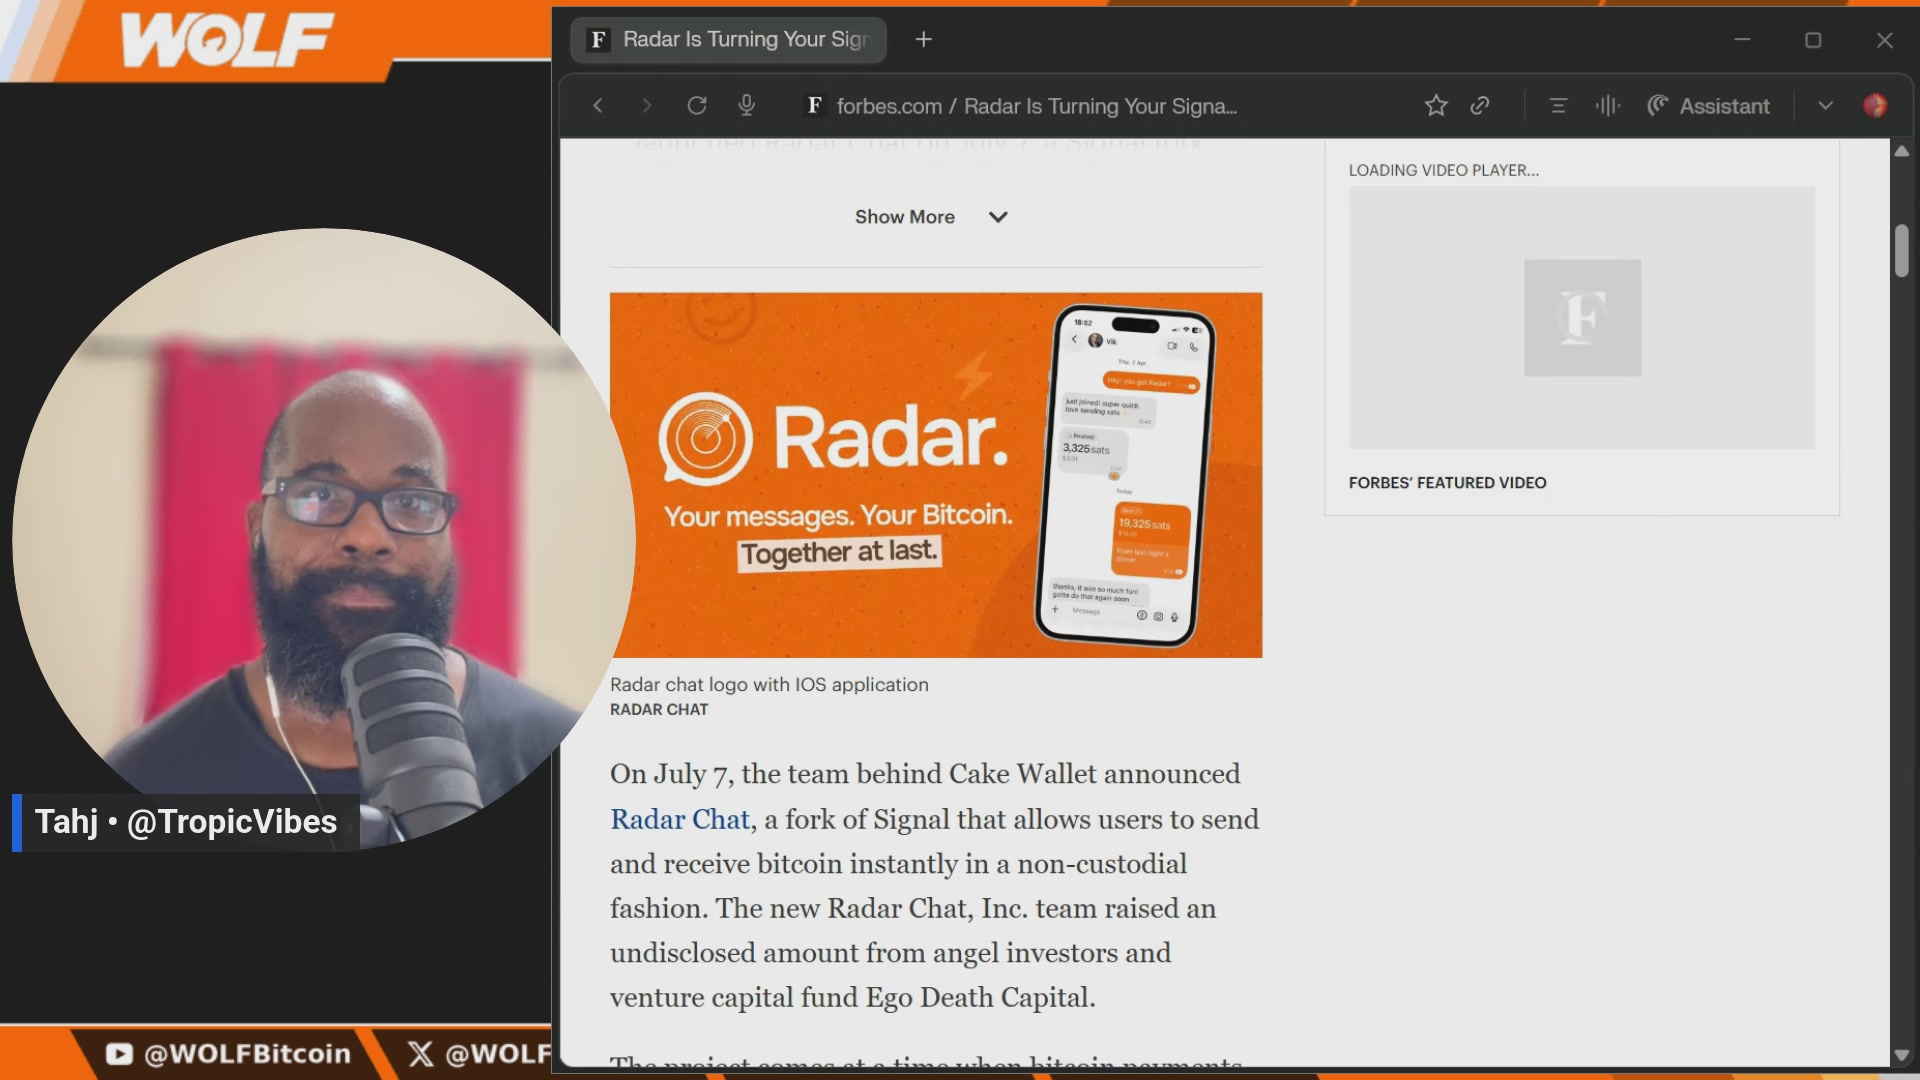Click the YouTube icon beside @WOLFBitcoin
Screen dimensions: 1920x1080
[119, 1054]
